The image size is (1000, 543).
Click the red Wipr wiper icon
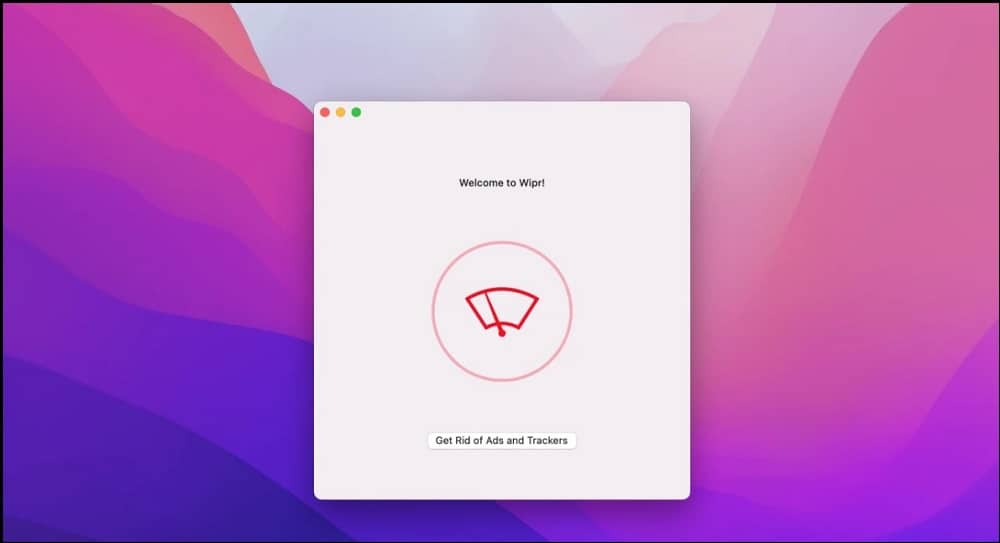502,311
